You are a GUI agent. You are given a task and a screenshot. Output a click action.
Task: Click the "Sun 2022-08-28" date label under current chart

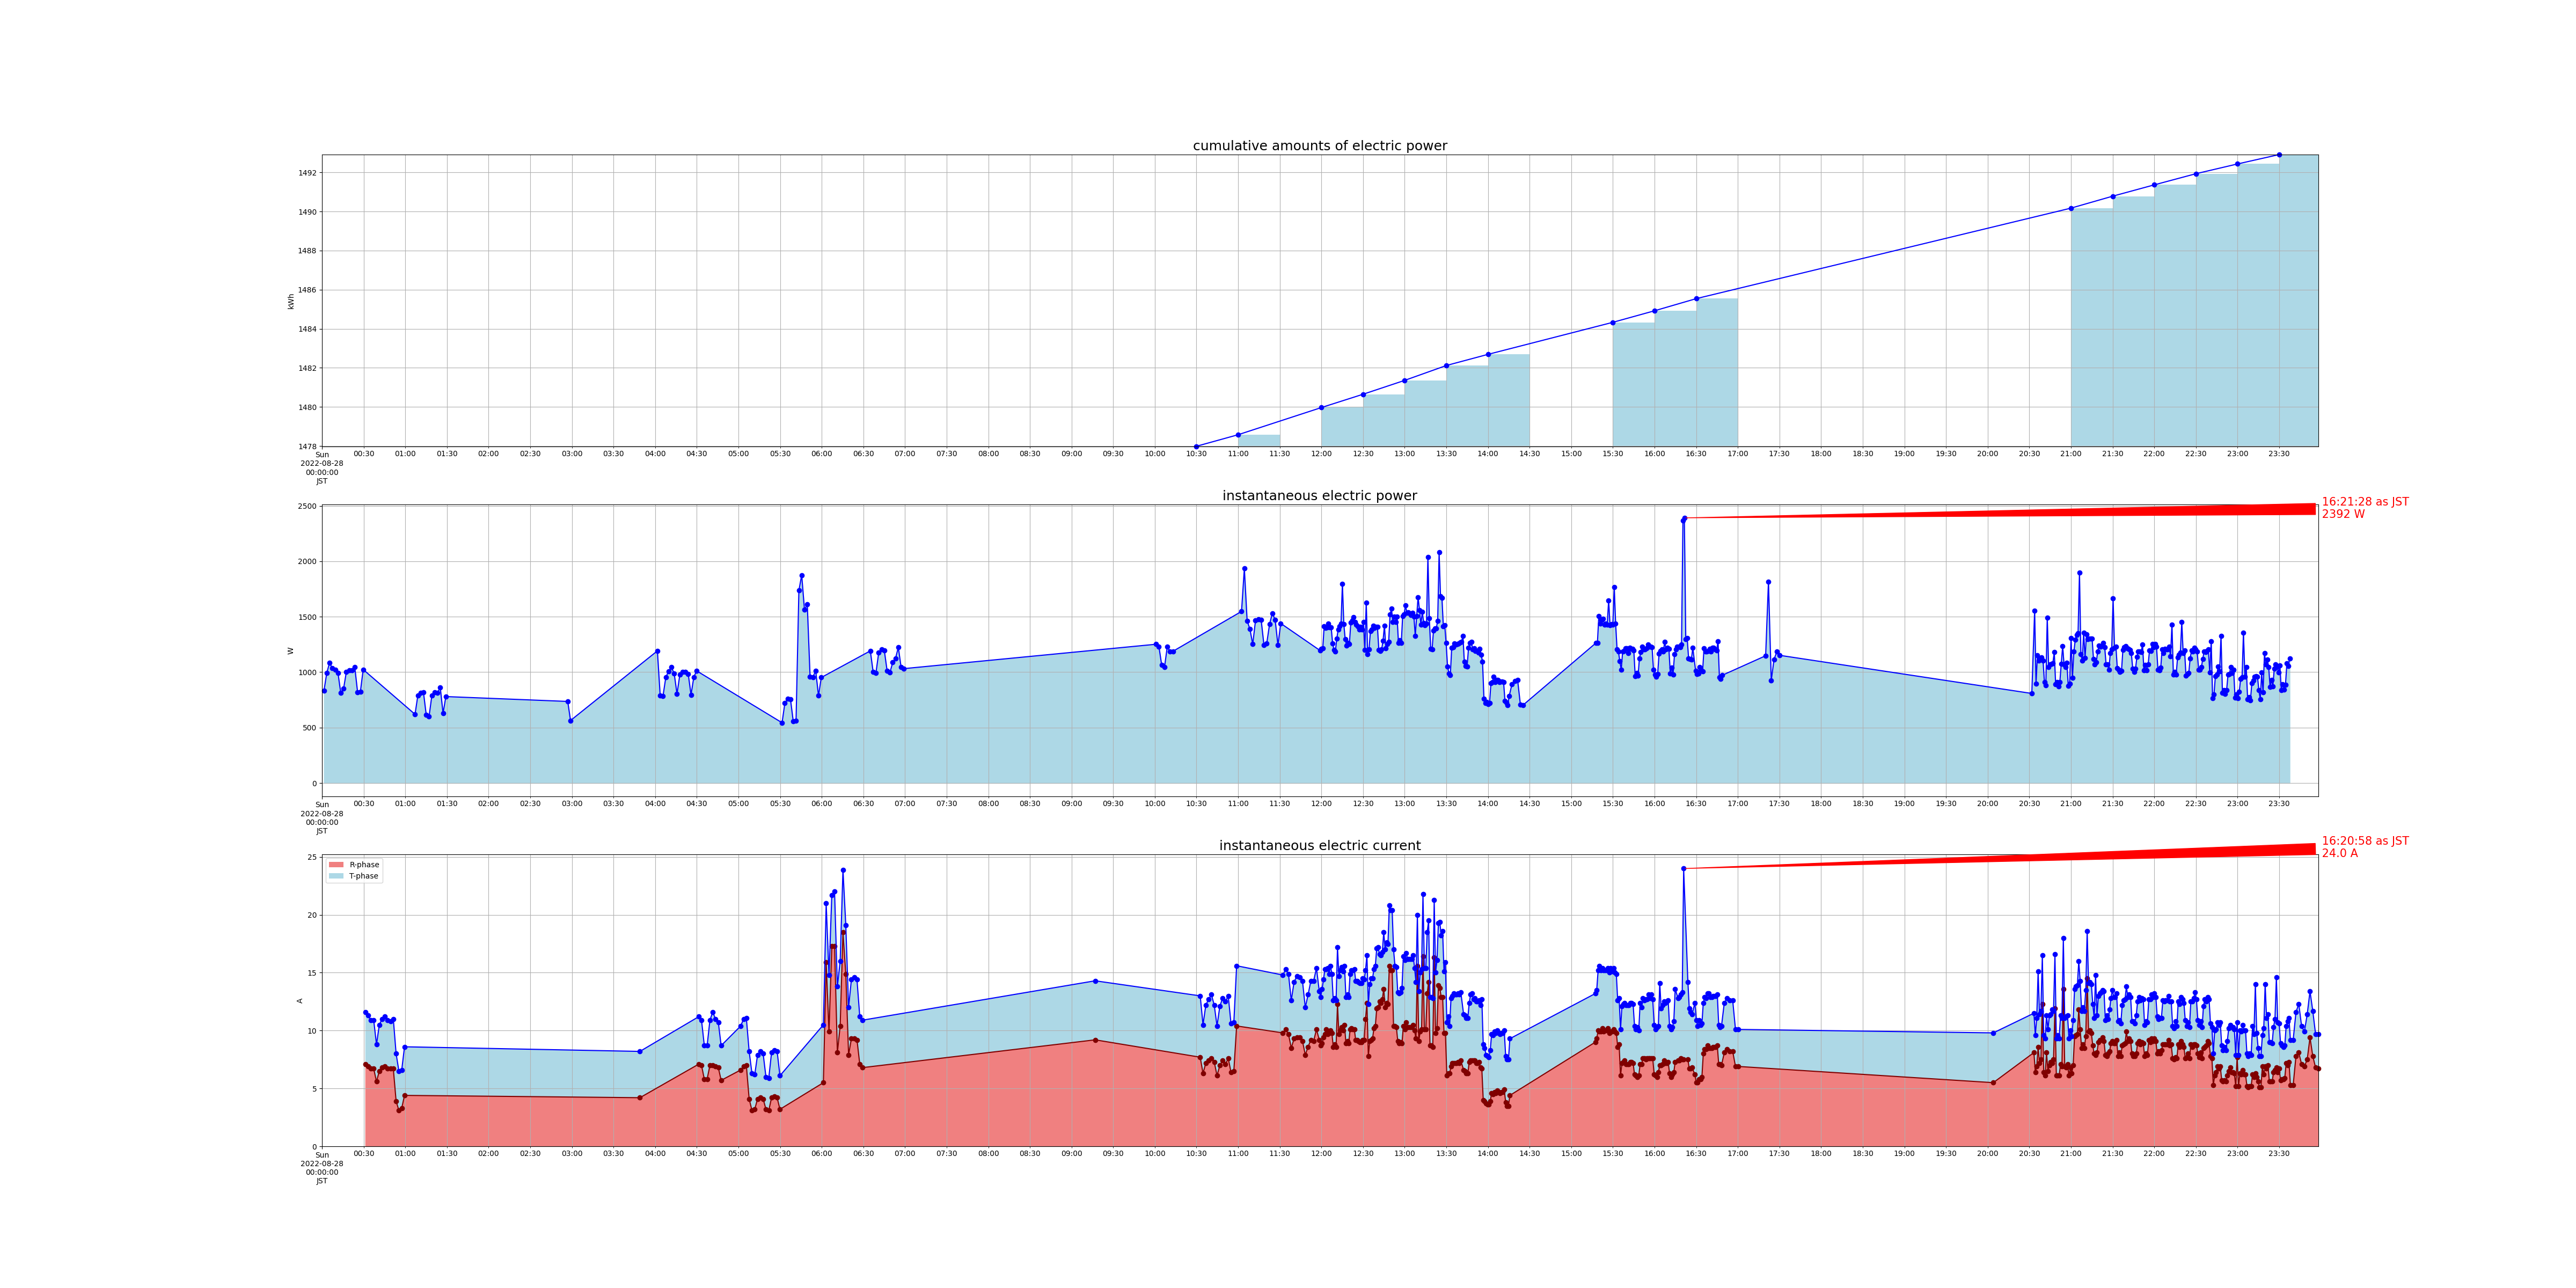[x=322, y=1159]
